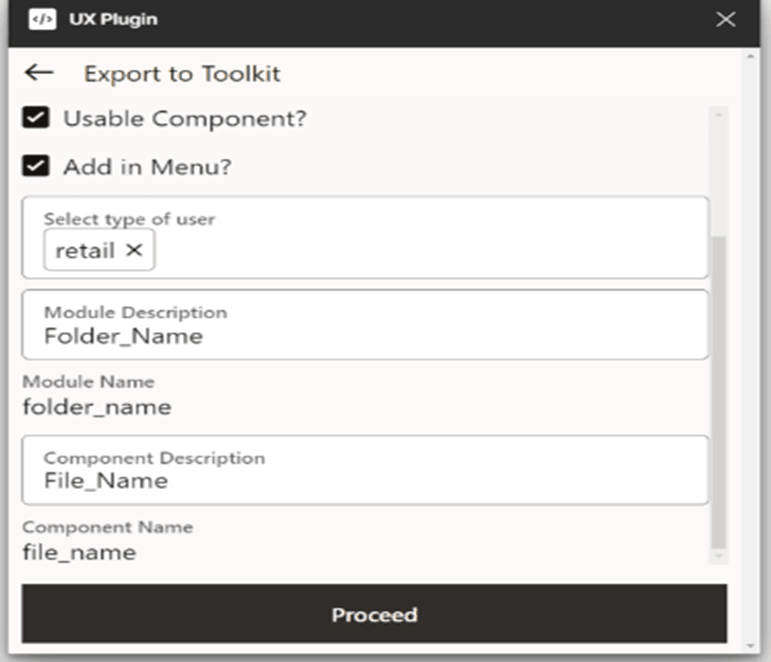This screenshot has width=771, height=662.
Task: Click the Module Name folder_name value
Action: pos(97,407)
